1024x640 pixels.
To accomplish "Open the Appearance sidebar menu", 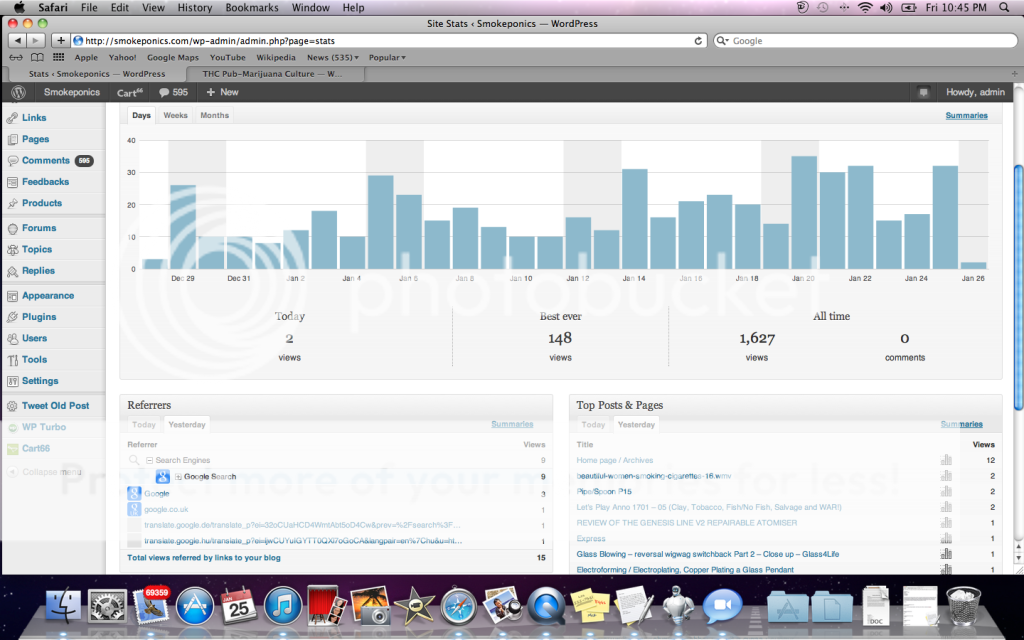I will point(48,295).
